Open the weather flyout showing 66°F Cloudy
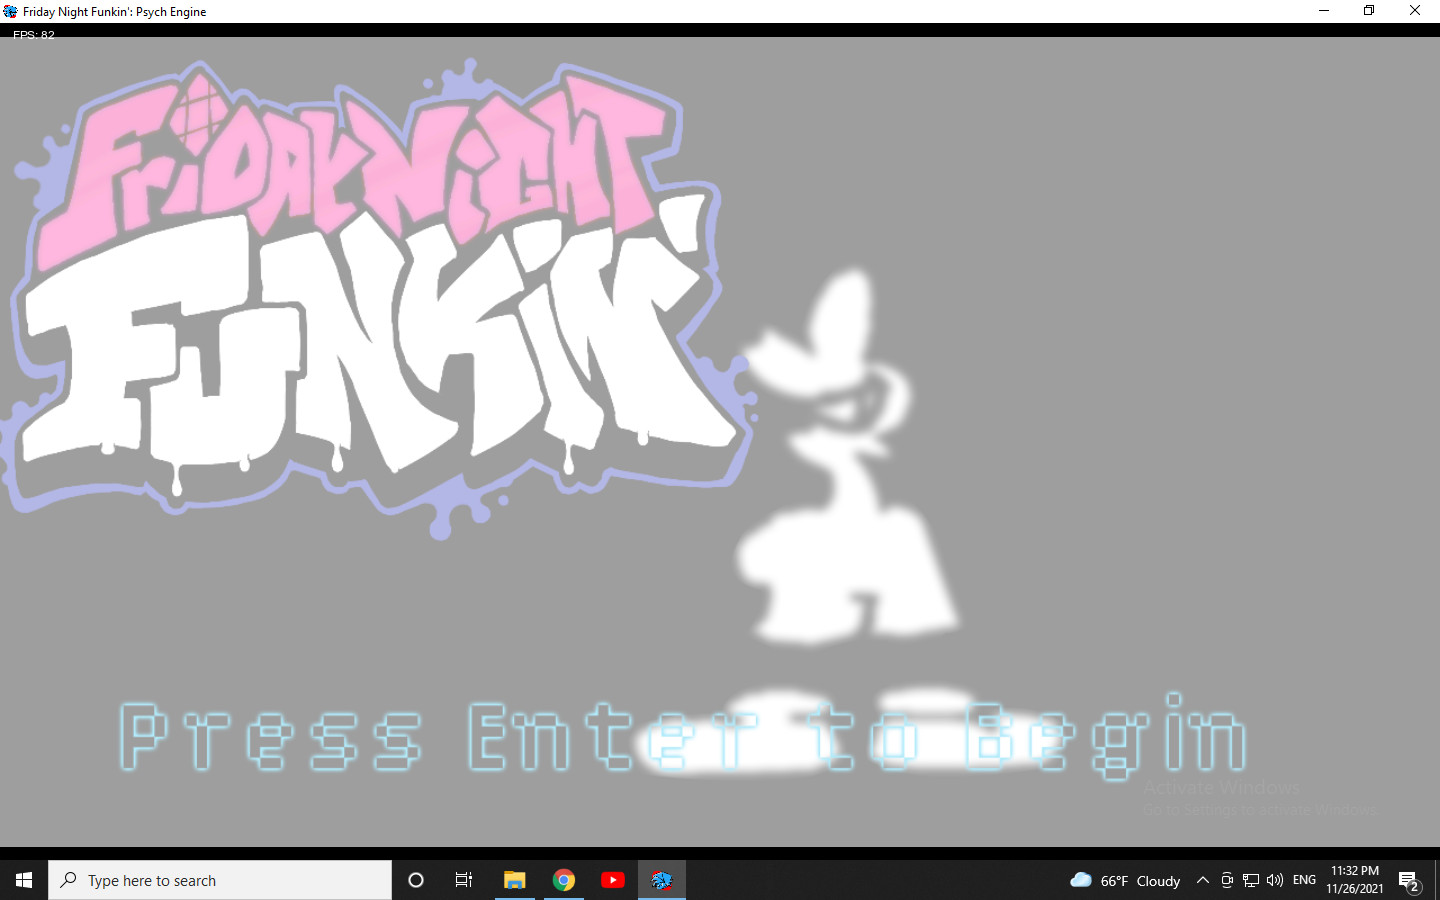1440x900 pixels. point(1124,880)
